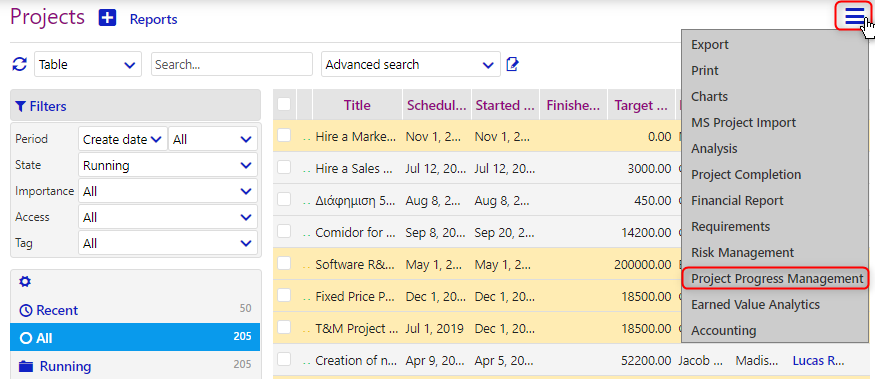Open Financial Report menu item
875x379 pixels.
click(775, 200)
